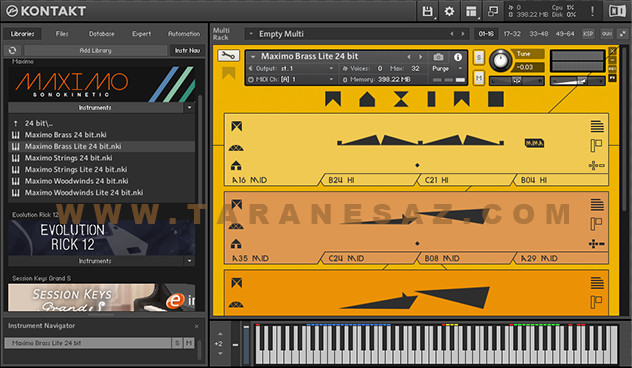Image resolution: width=632 pixels, height=368 pixels.
Task: Open Maximo Brass Lite instrument name dropdown
Action: click(253, 57)
